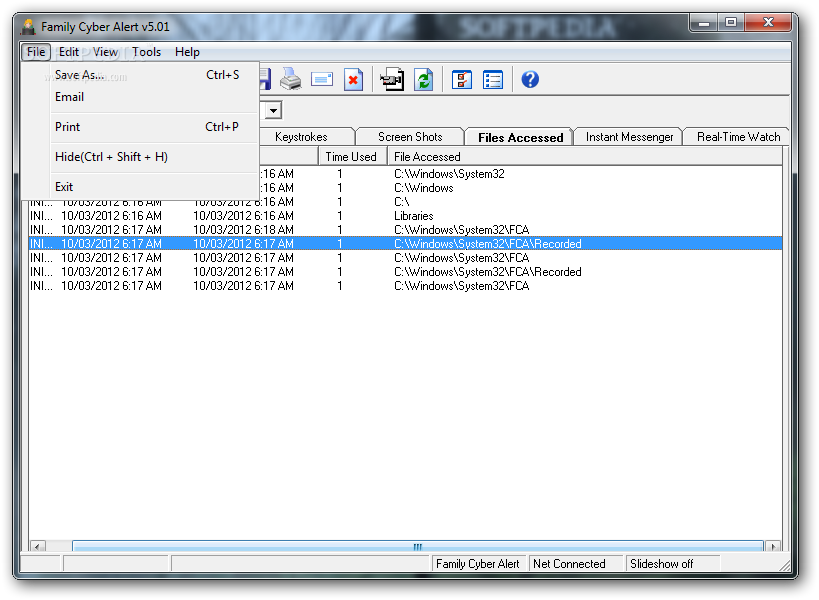Screen dimensions: 819x600
Task: Close the open File menu
Action: [36, 52]
